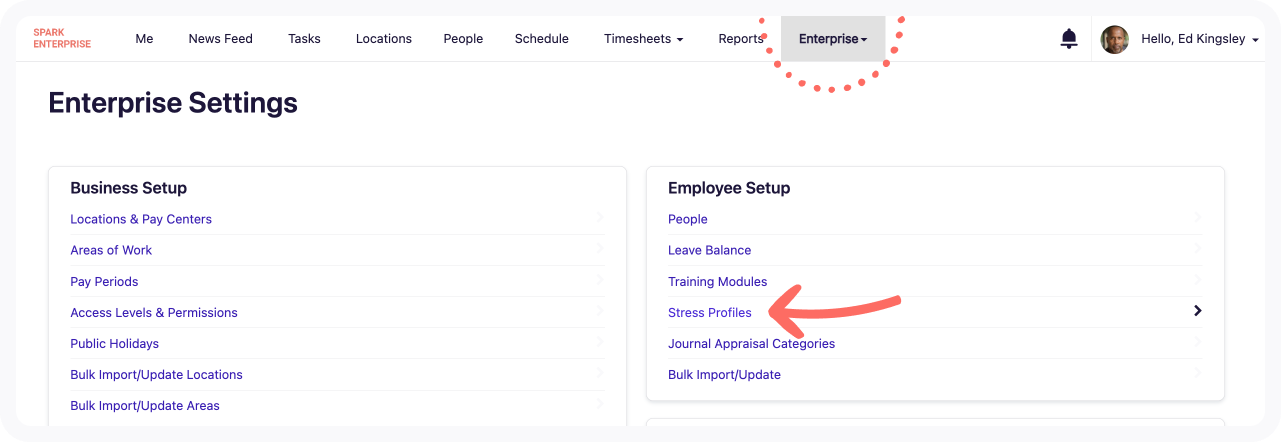Click the chevron next to Public Holidays
This screenshot has width=1281, height=442.
click(x=600, y=342)
